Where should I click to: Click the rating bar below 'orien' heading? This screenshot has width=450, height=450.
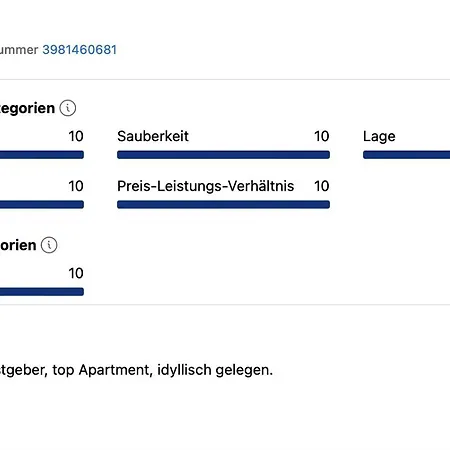point(42,292)
